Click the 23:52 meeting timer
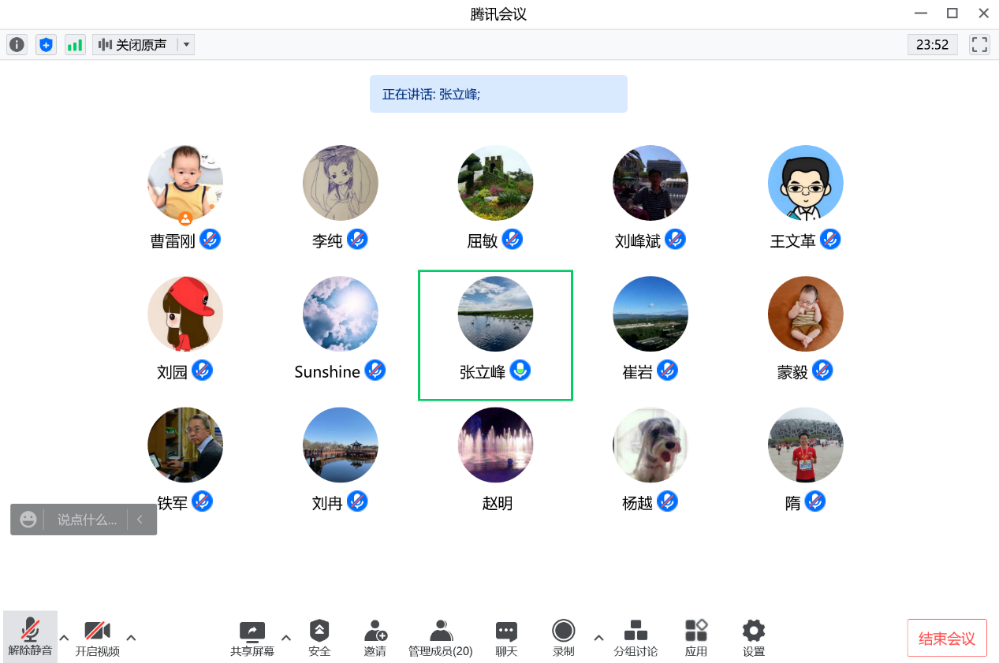Screen dimensions: 999x663 click(x=932, y=45)
